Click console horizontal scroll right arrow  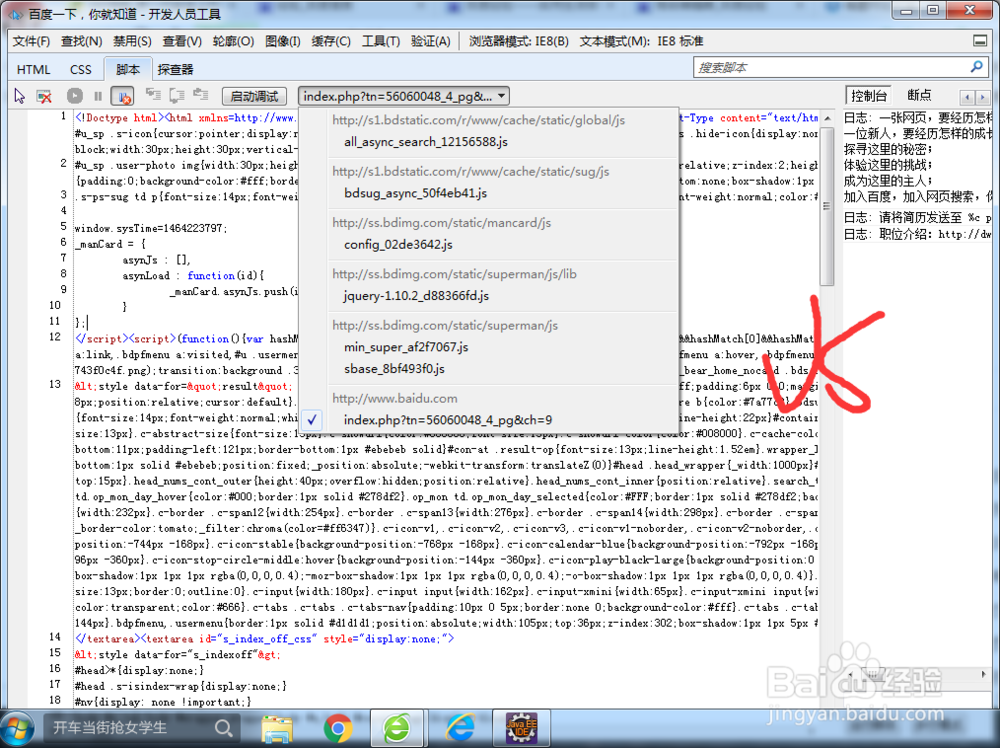point(983,674)
